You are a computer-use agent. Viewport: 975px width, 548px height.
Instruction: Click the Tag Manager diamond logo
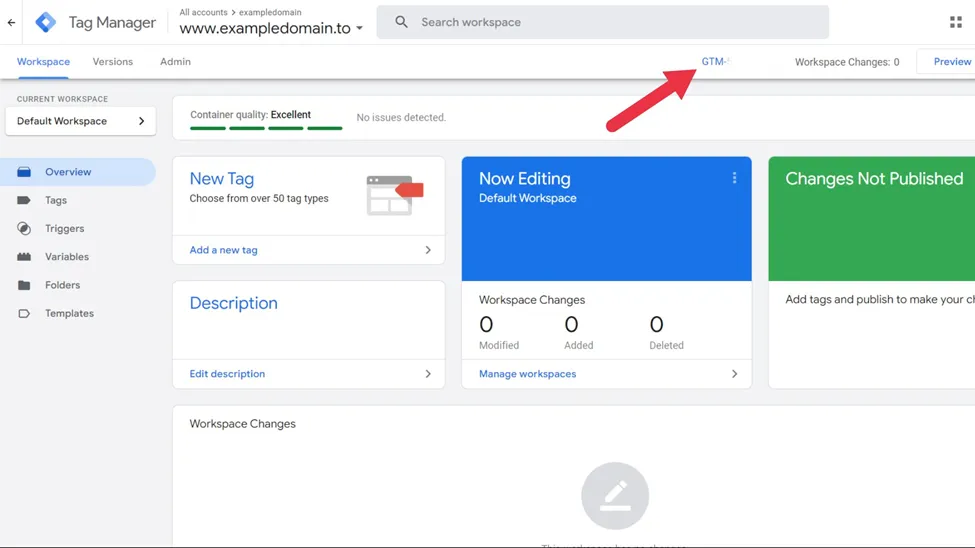pos(45,22)
